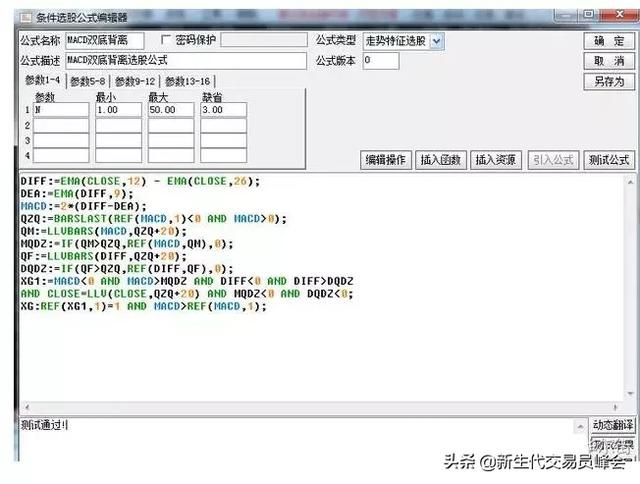Click the 取消 button
Image resolution: width=640 pixels, height=484 pixels.
pyautogui.click(x=609, y=61)
